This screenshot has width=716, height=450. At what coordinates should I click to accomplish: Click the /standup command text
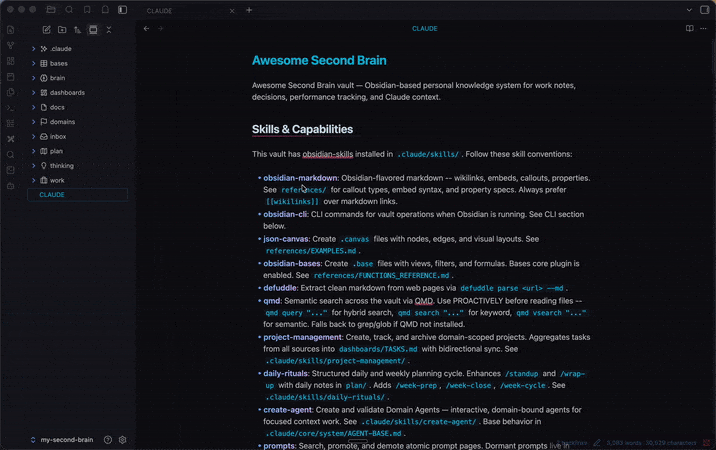pos(521,374)
